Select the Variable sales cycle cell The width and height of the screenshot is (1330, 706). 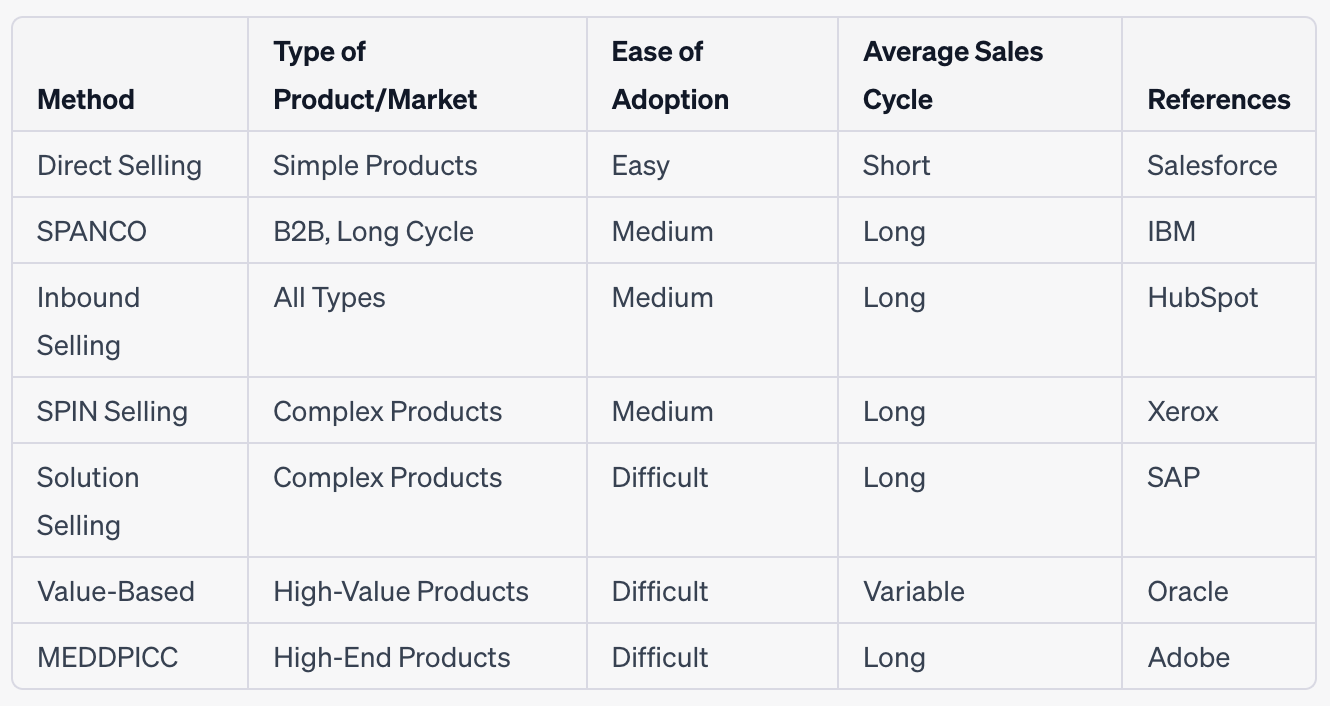click(913, 591)
